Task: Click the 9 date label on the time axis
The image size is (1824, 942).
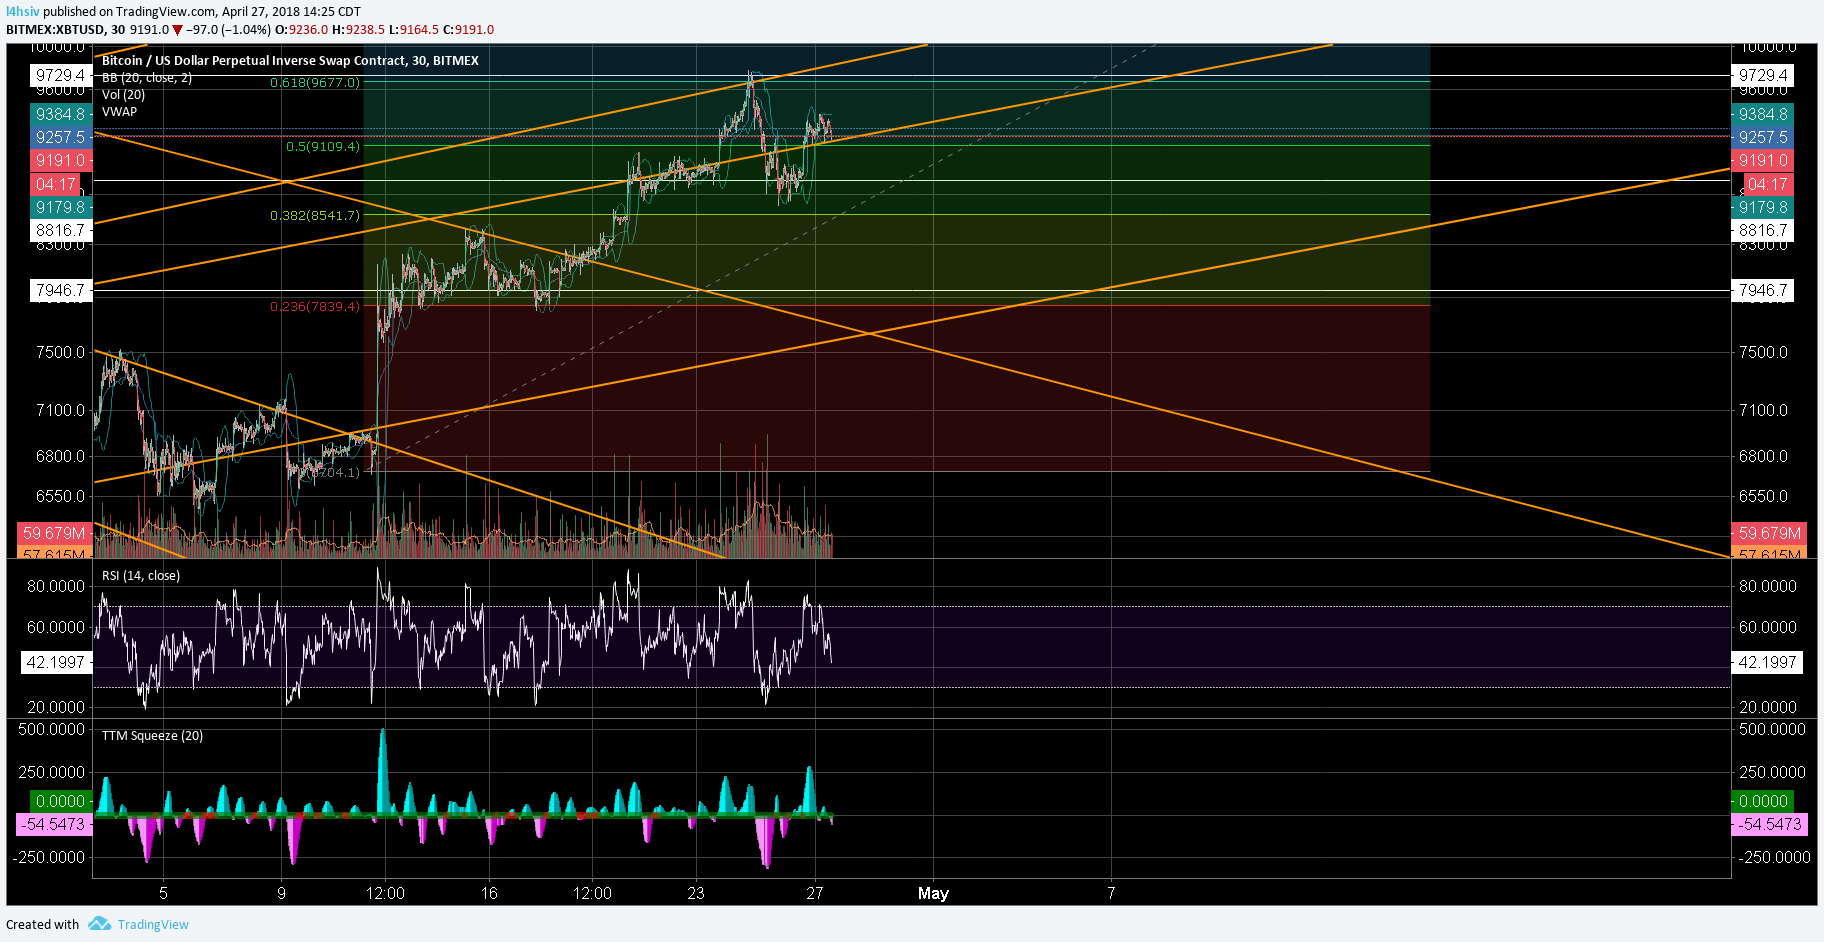Action: (x=282, y=894)
